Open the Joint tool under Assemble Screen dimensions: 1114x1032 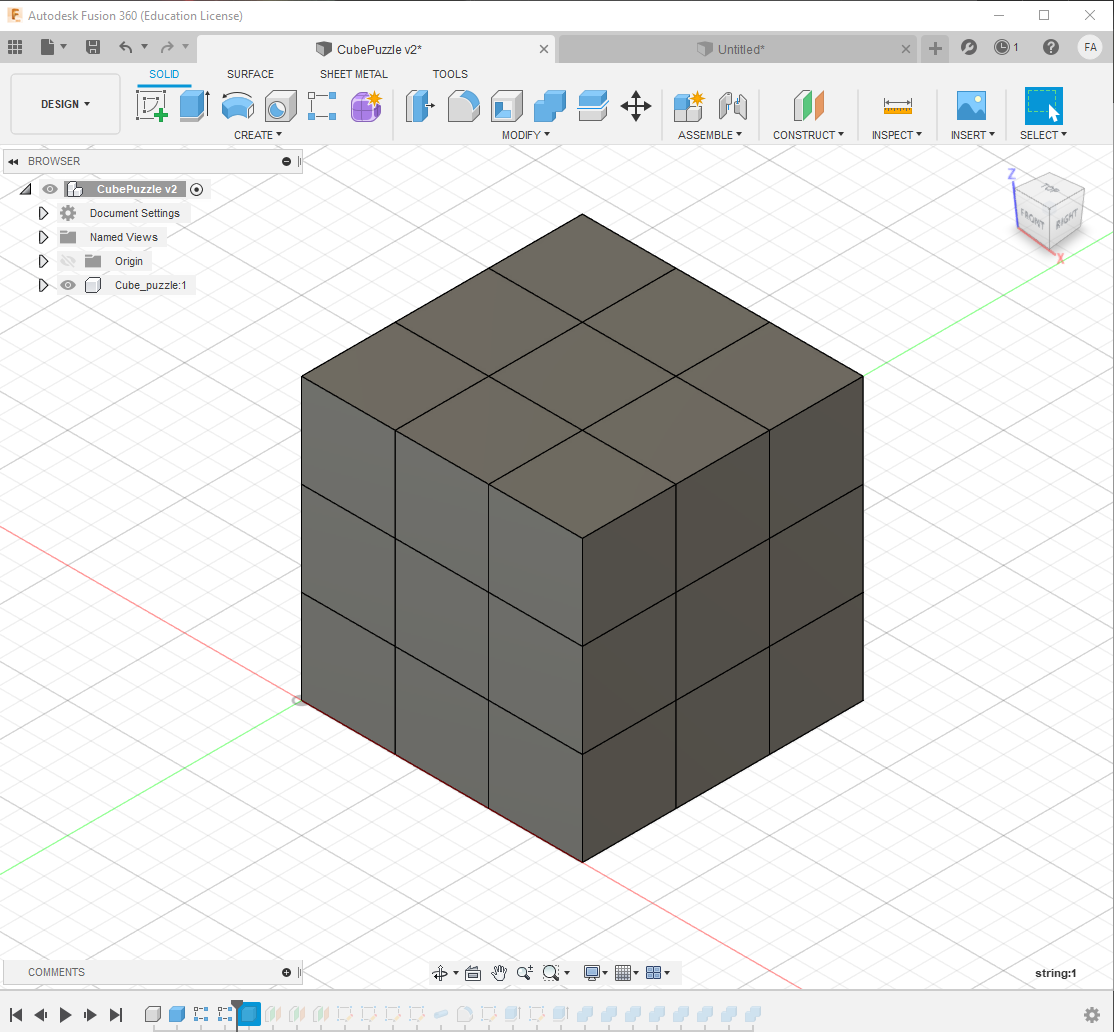733,105
